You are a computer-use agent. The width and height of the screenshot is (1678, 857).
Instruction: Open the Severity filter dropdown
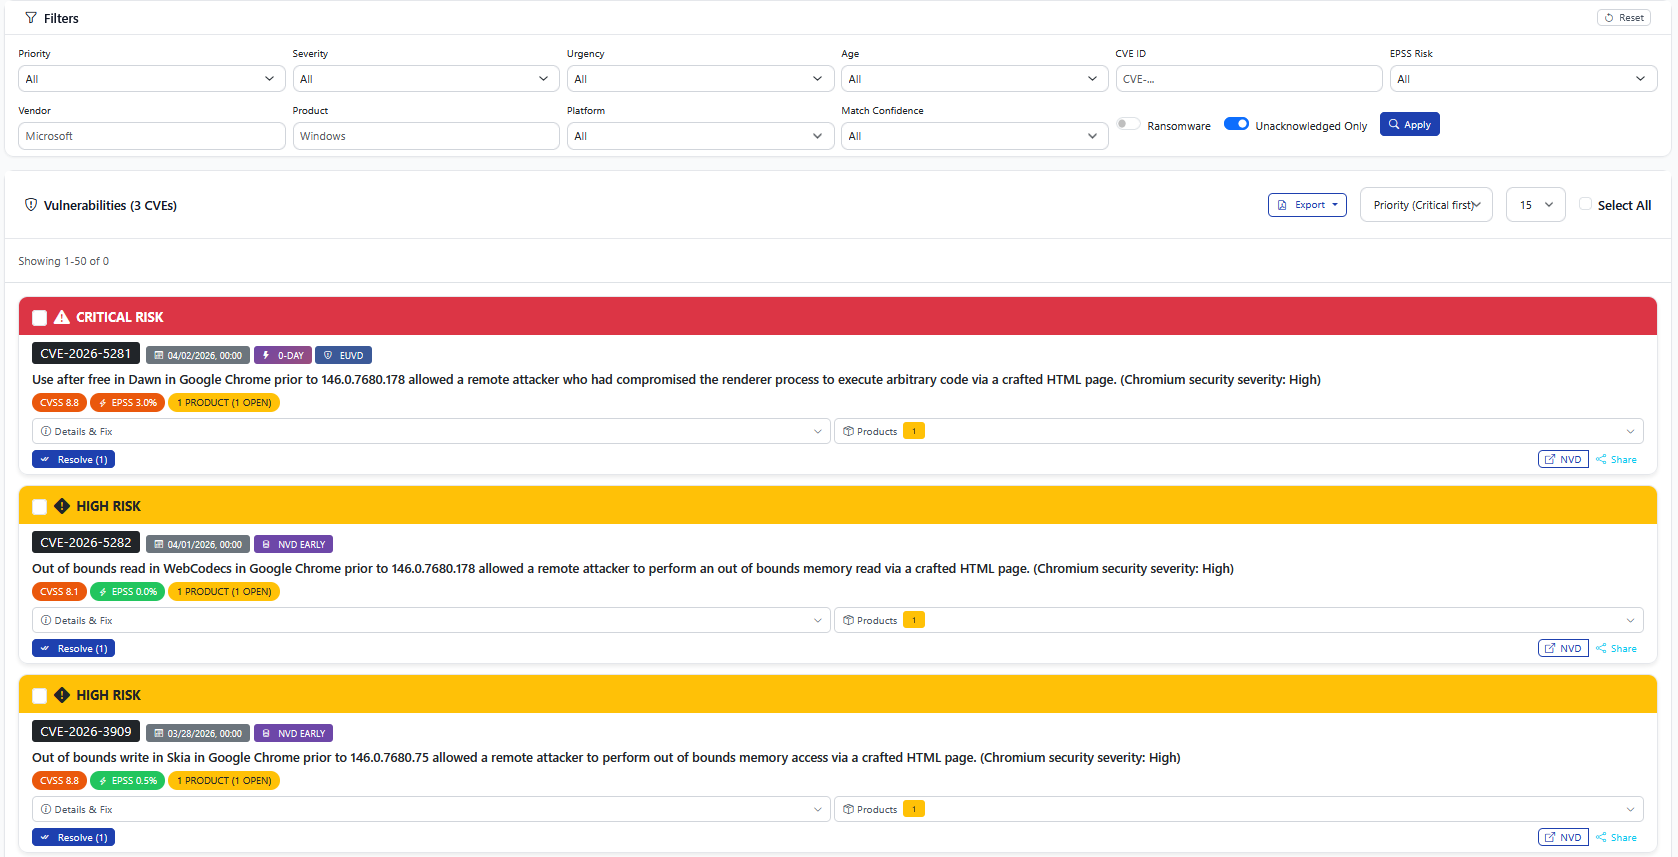426,79
